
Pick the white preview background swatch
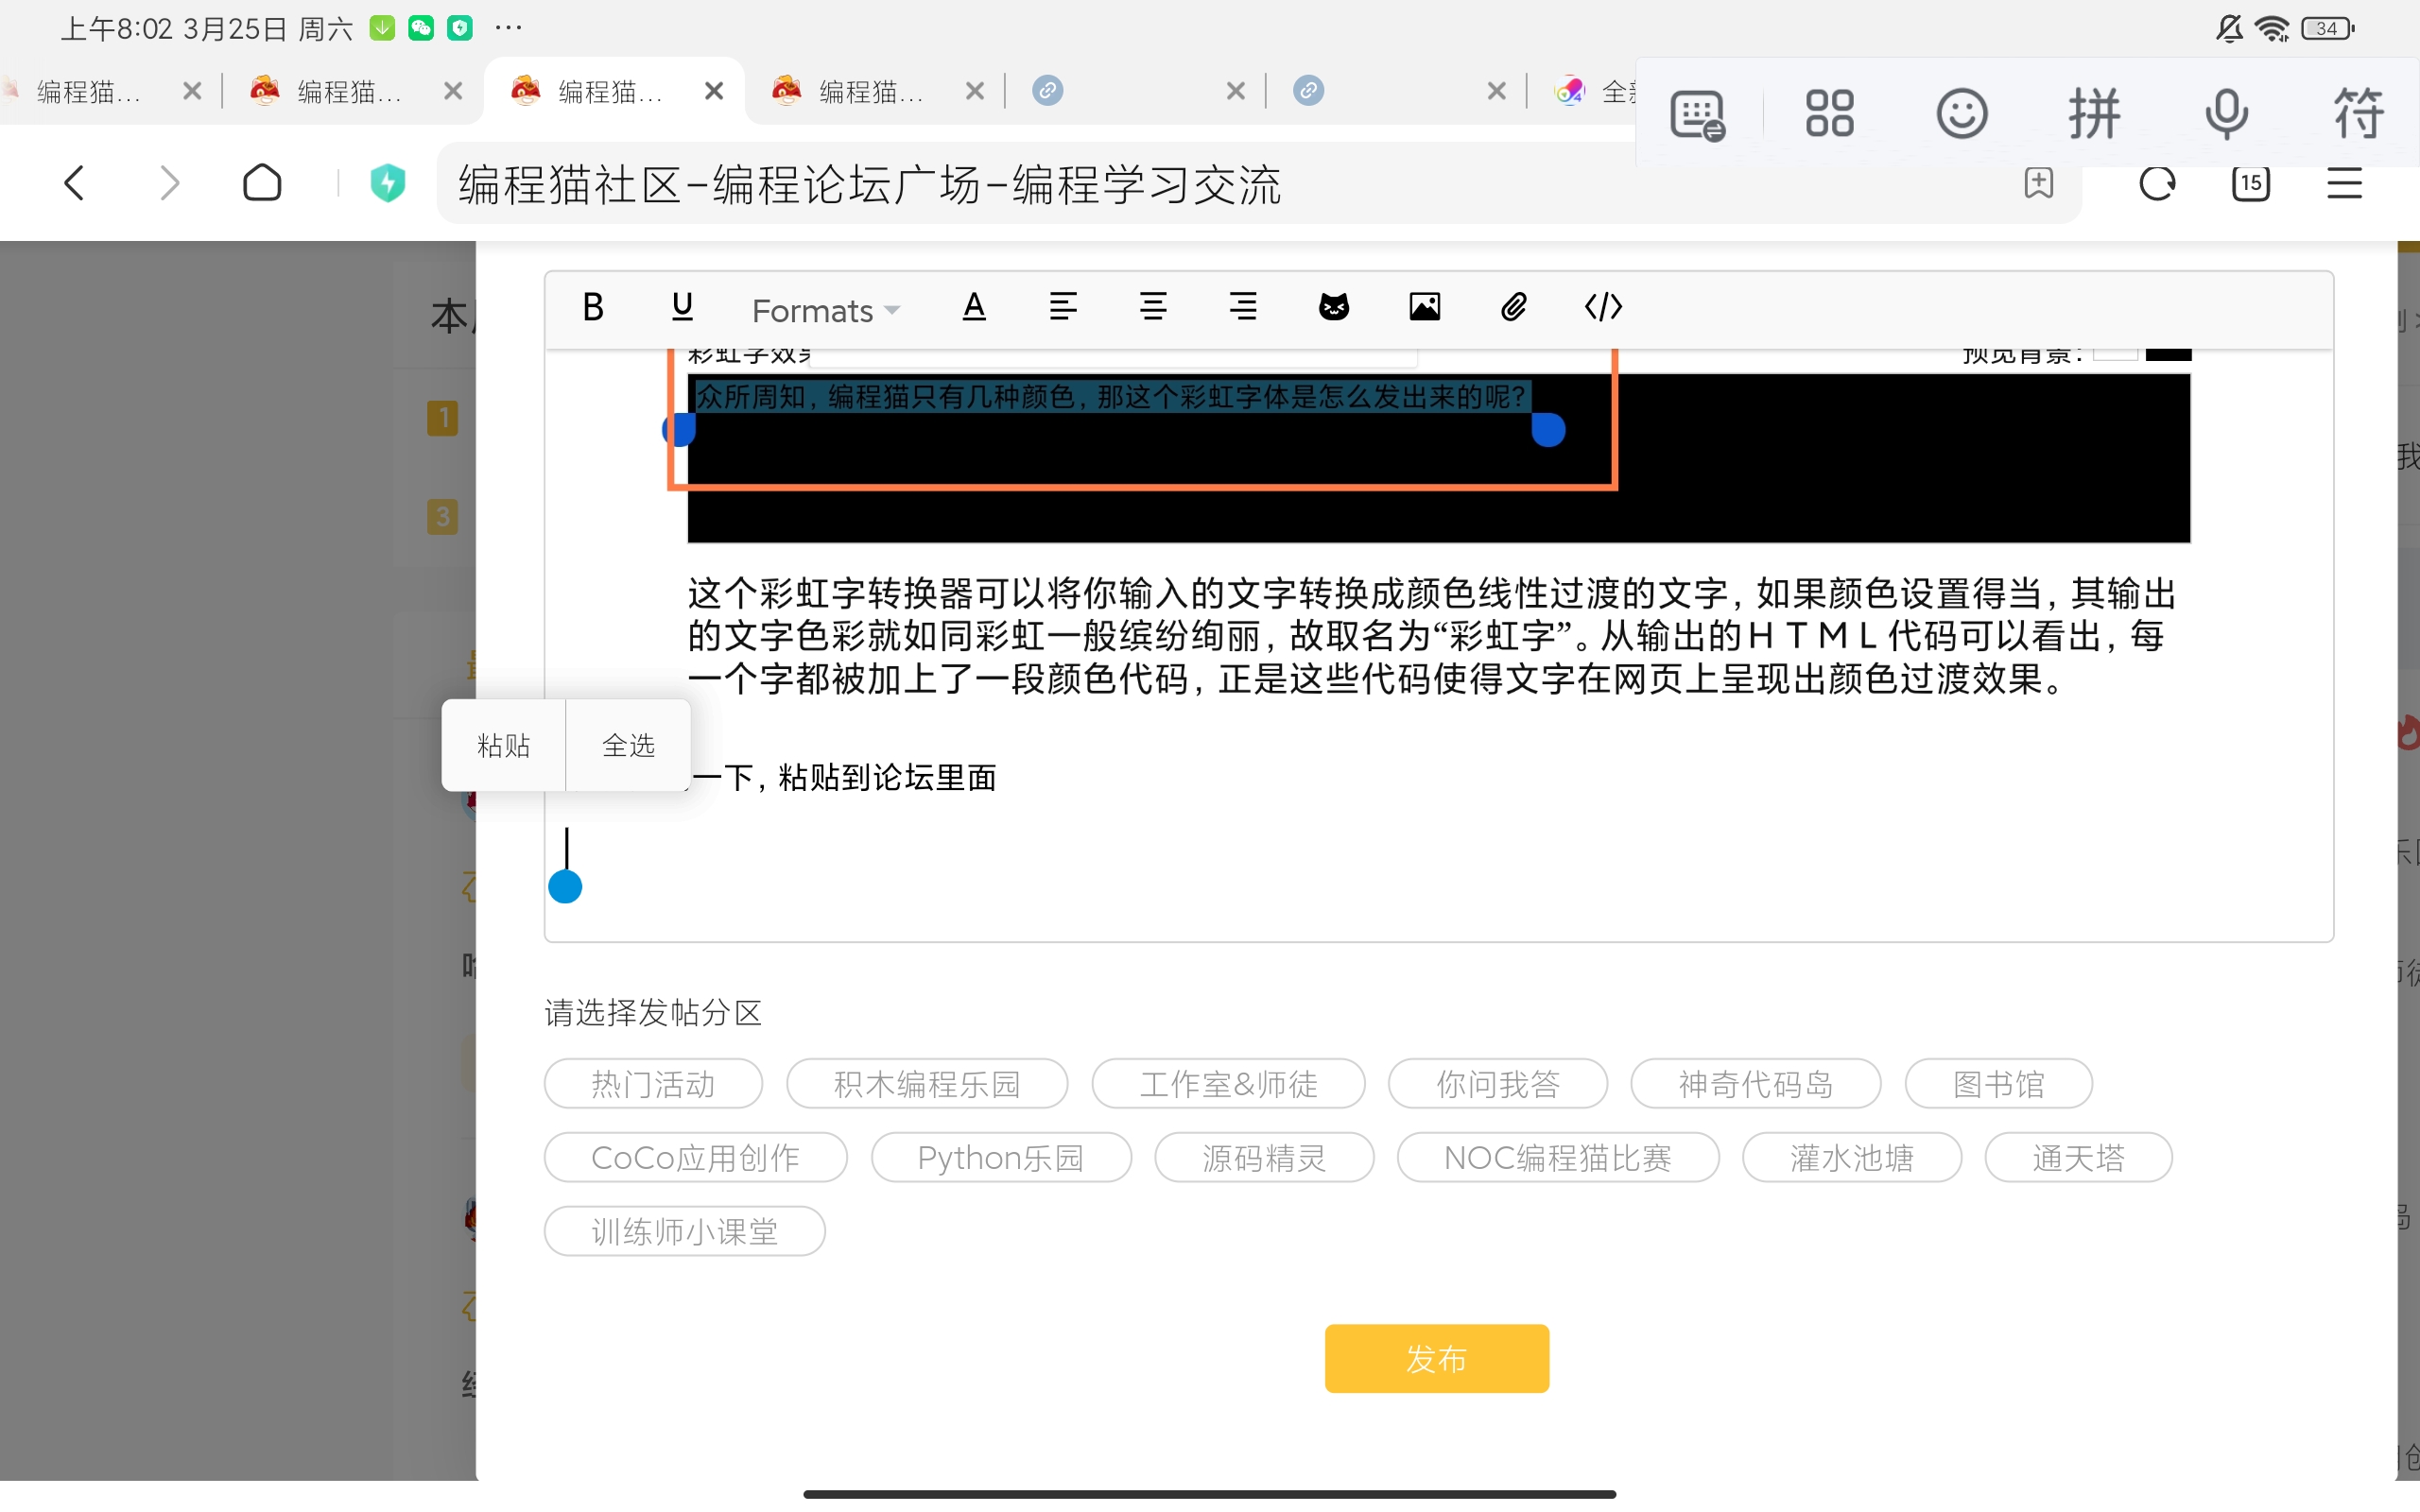(x=2115, y=353)
